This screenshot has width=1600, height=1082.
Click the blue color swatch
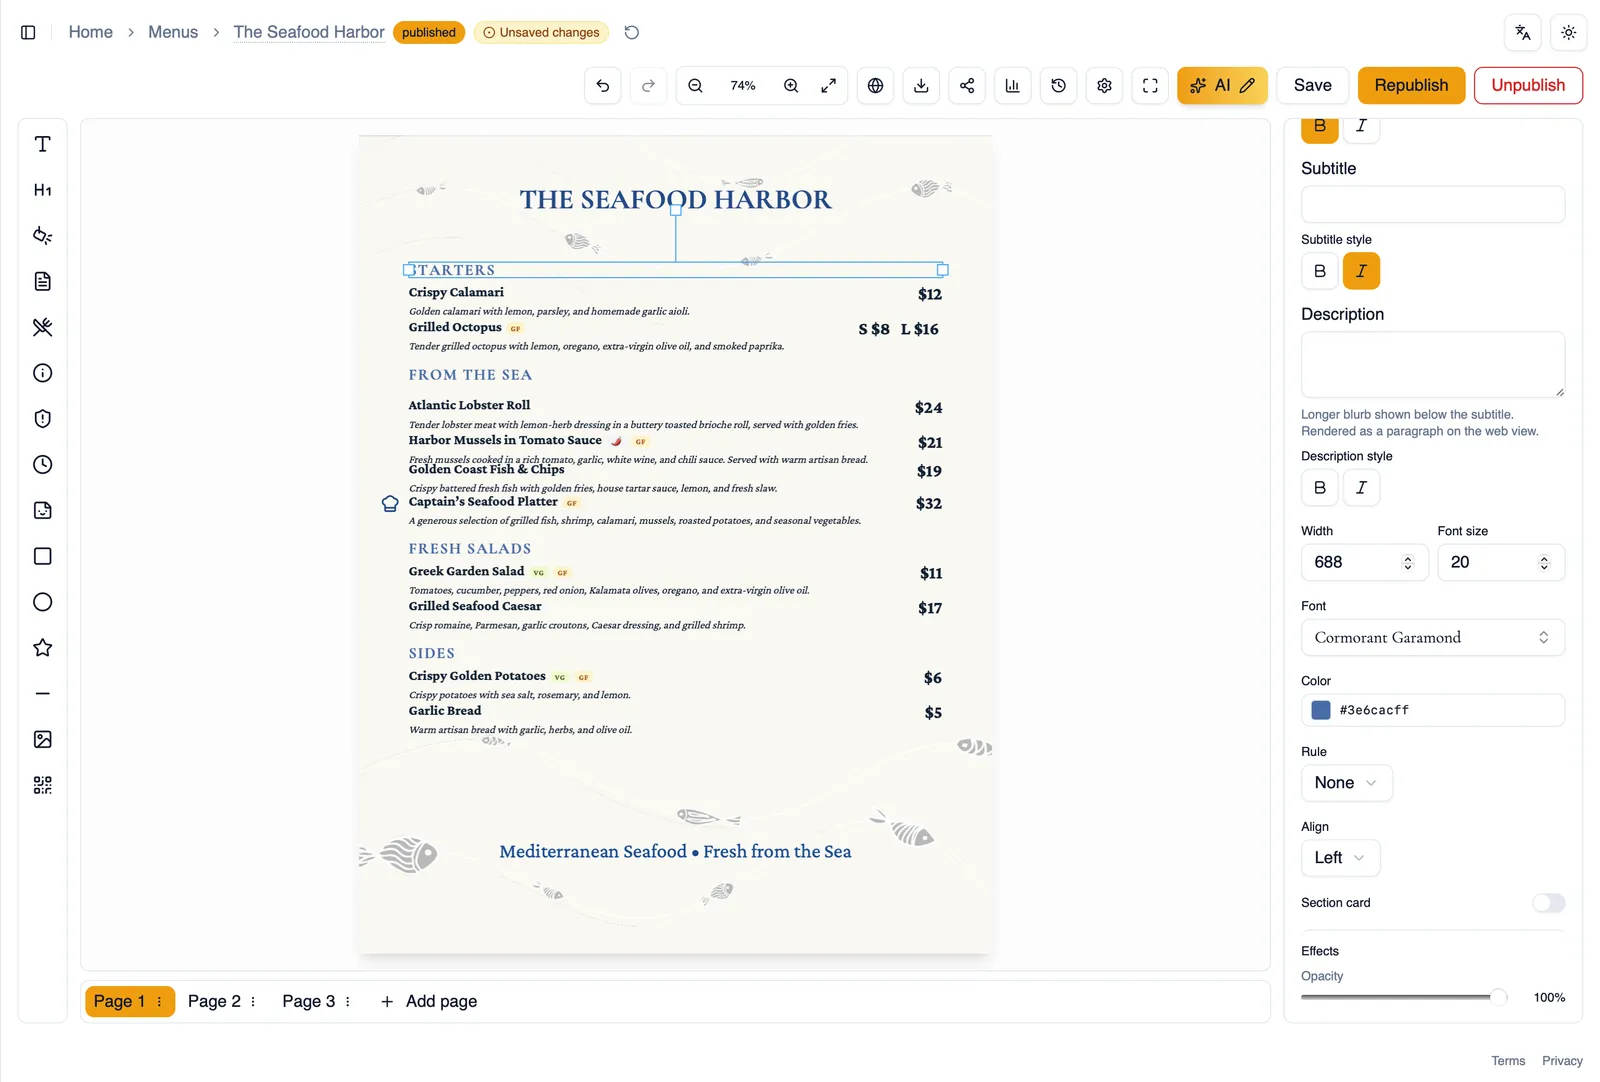tap(1321, 711)
